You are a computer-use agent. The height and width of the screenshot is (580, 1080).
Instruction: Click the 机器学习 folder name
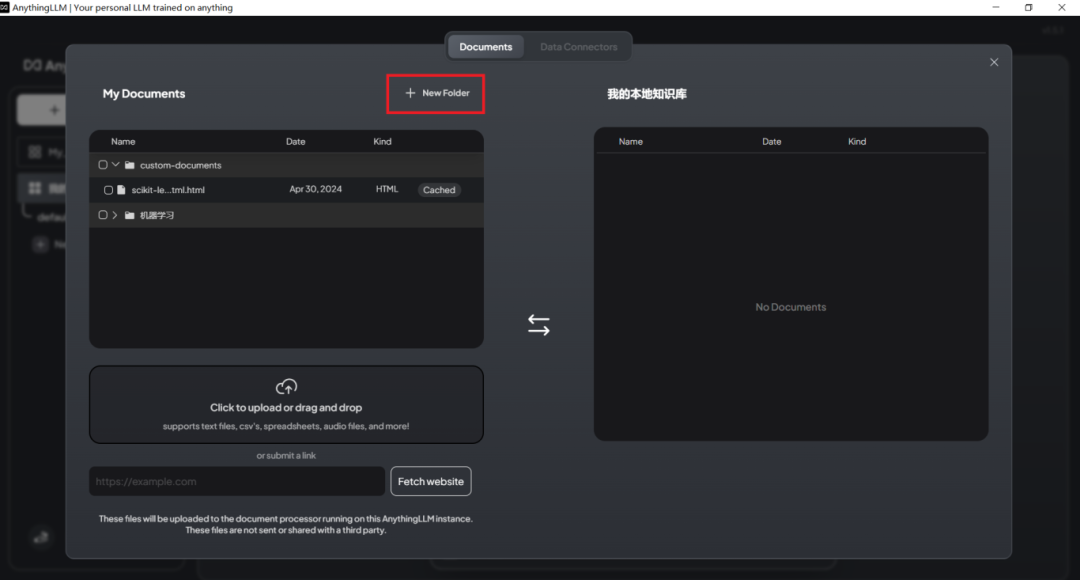pos(157,216)
